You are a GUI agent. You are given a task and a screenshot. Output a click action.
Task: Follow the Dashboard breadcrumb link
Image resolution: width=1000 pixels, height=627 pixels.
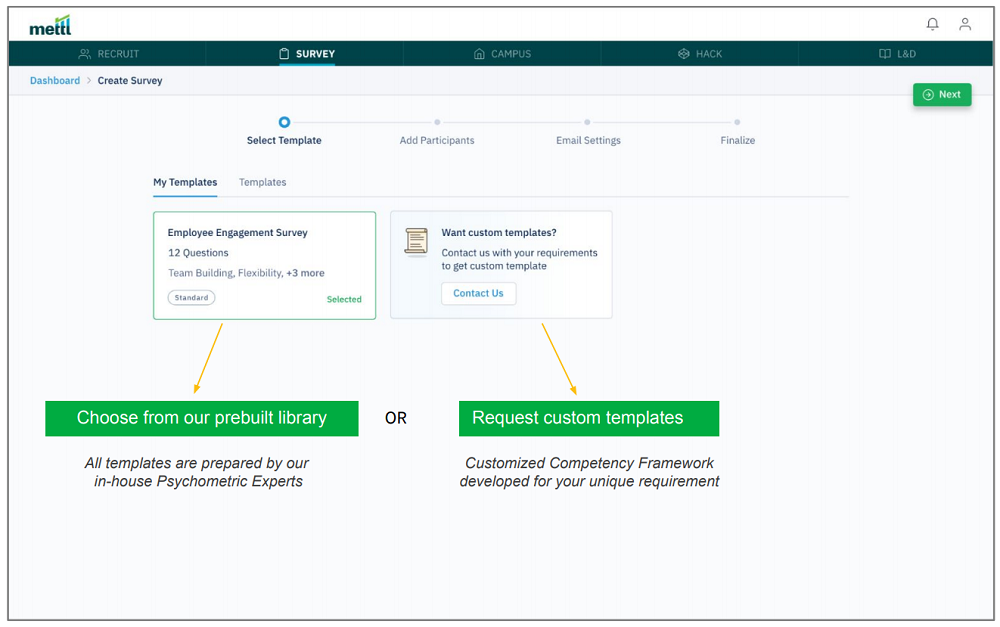tap(55, 80)
